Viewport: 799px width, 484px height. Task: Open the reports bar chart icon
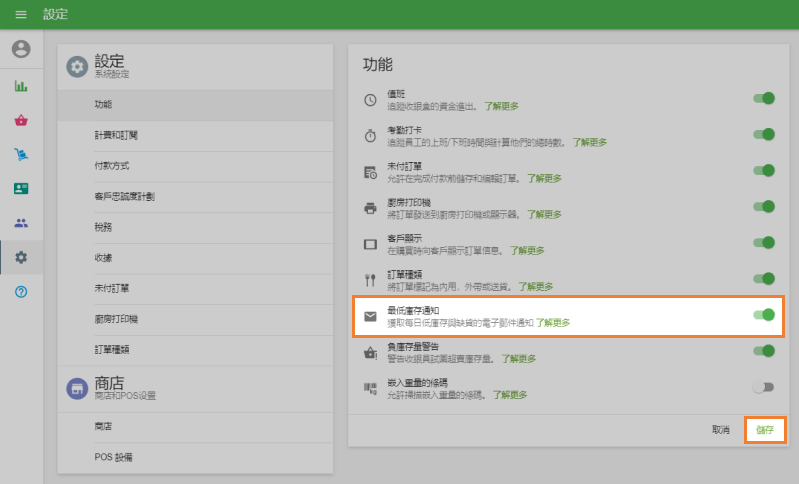(x=21, y=86)
